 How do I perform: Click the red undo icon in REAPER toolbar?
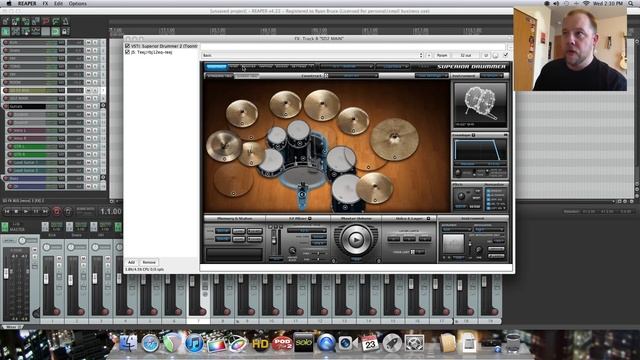pyautogui.click(x=45, y=21)
